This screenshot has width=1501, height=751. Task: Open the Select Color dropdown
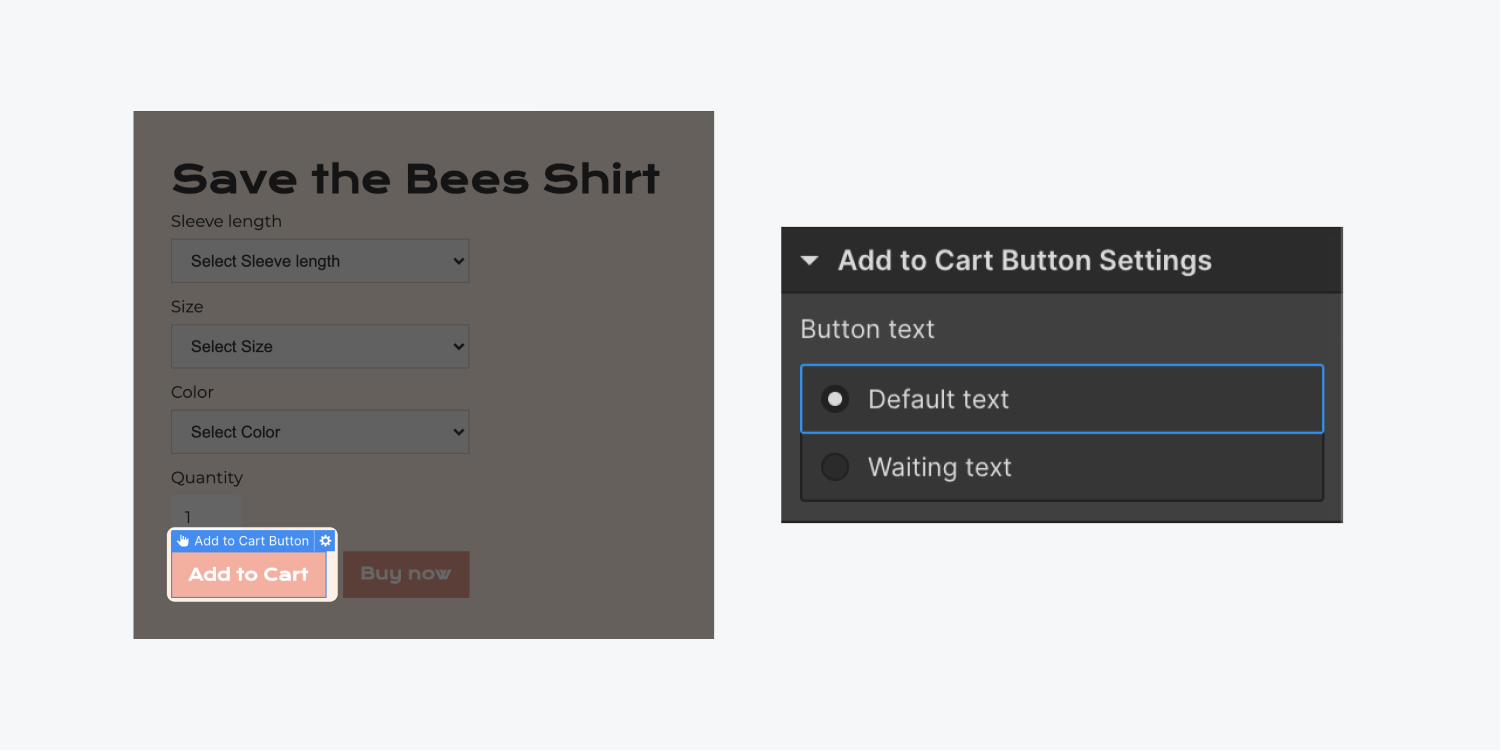pyautogui.click(x=320, y=431)
